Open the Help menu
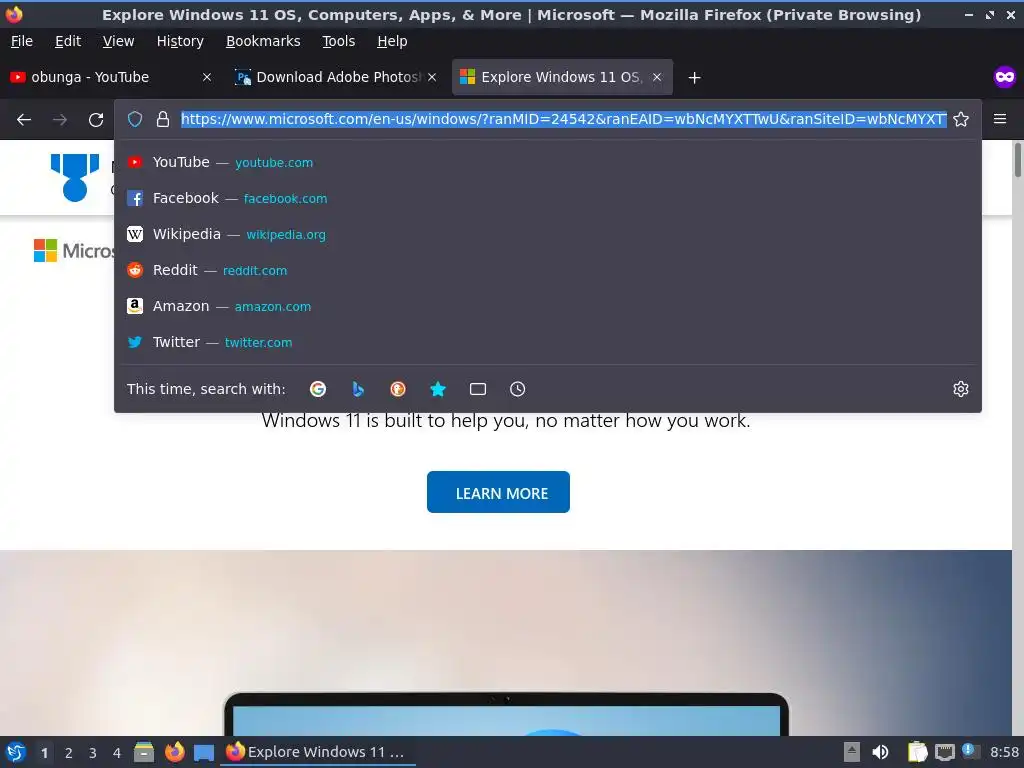Image resolution: width=1024 pixels, height=768 pixels. pyautogui.click(x=392, y=41)
